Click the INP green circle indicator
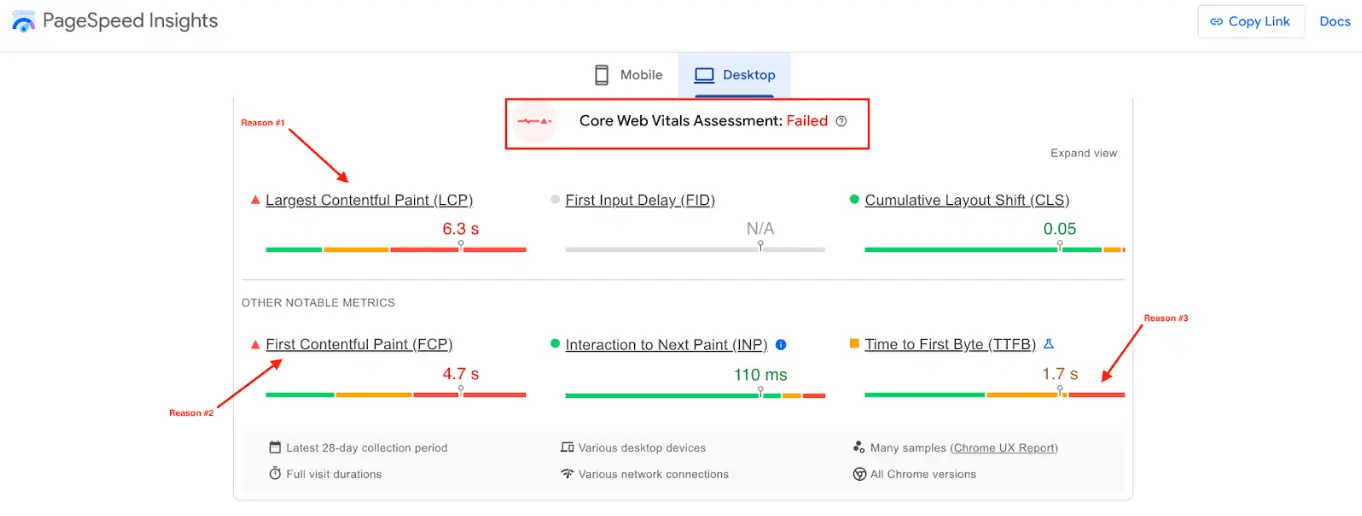Screen dimensions: 1362x516 555,344
